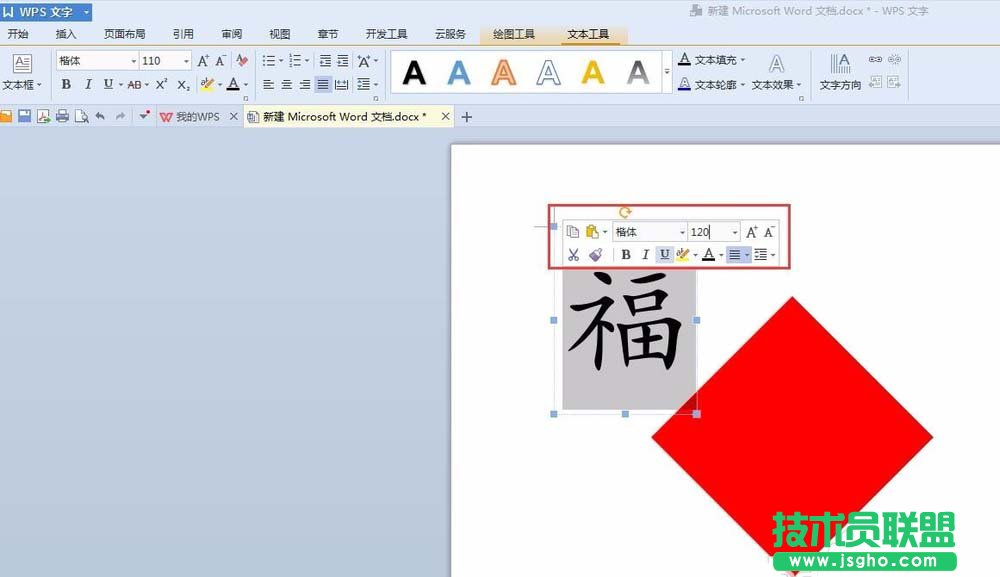Screen dimensions: 1000x577
Task: Click the format painter brush in mini toolbar
Action: point(596,254)
